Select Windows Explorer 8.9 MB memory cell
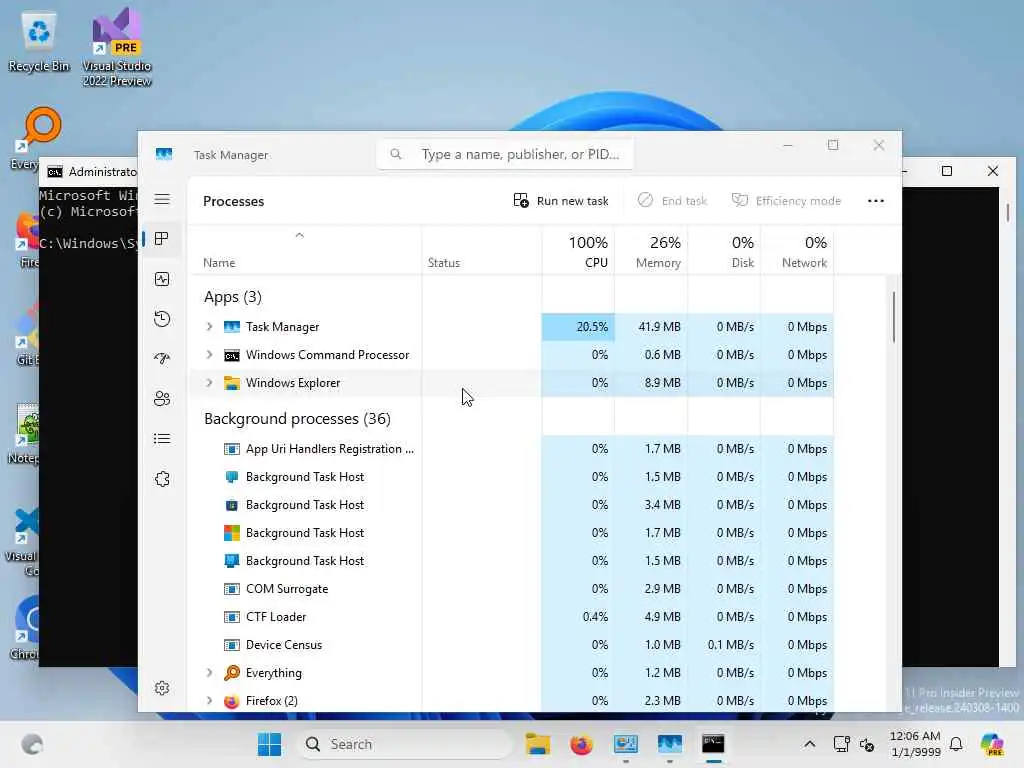 point(651,383)
